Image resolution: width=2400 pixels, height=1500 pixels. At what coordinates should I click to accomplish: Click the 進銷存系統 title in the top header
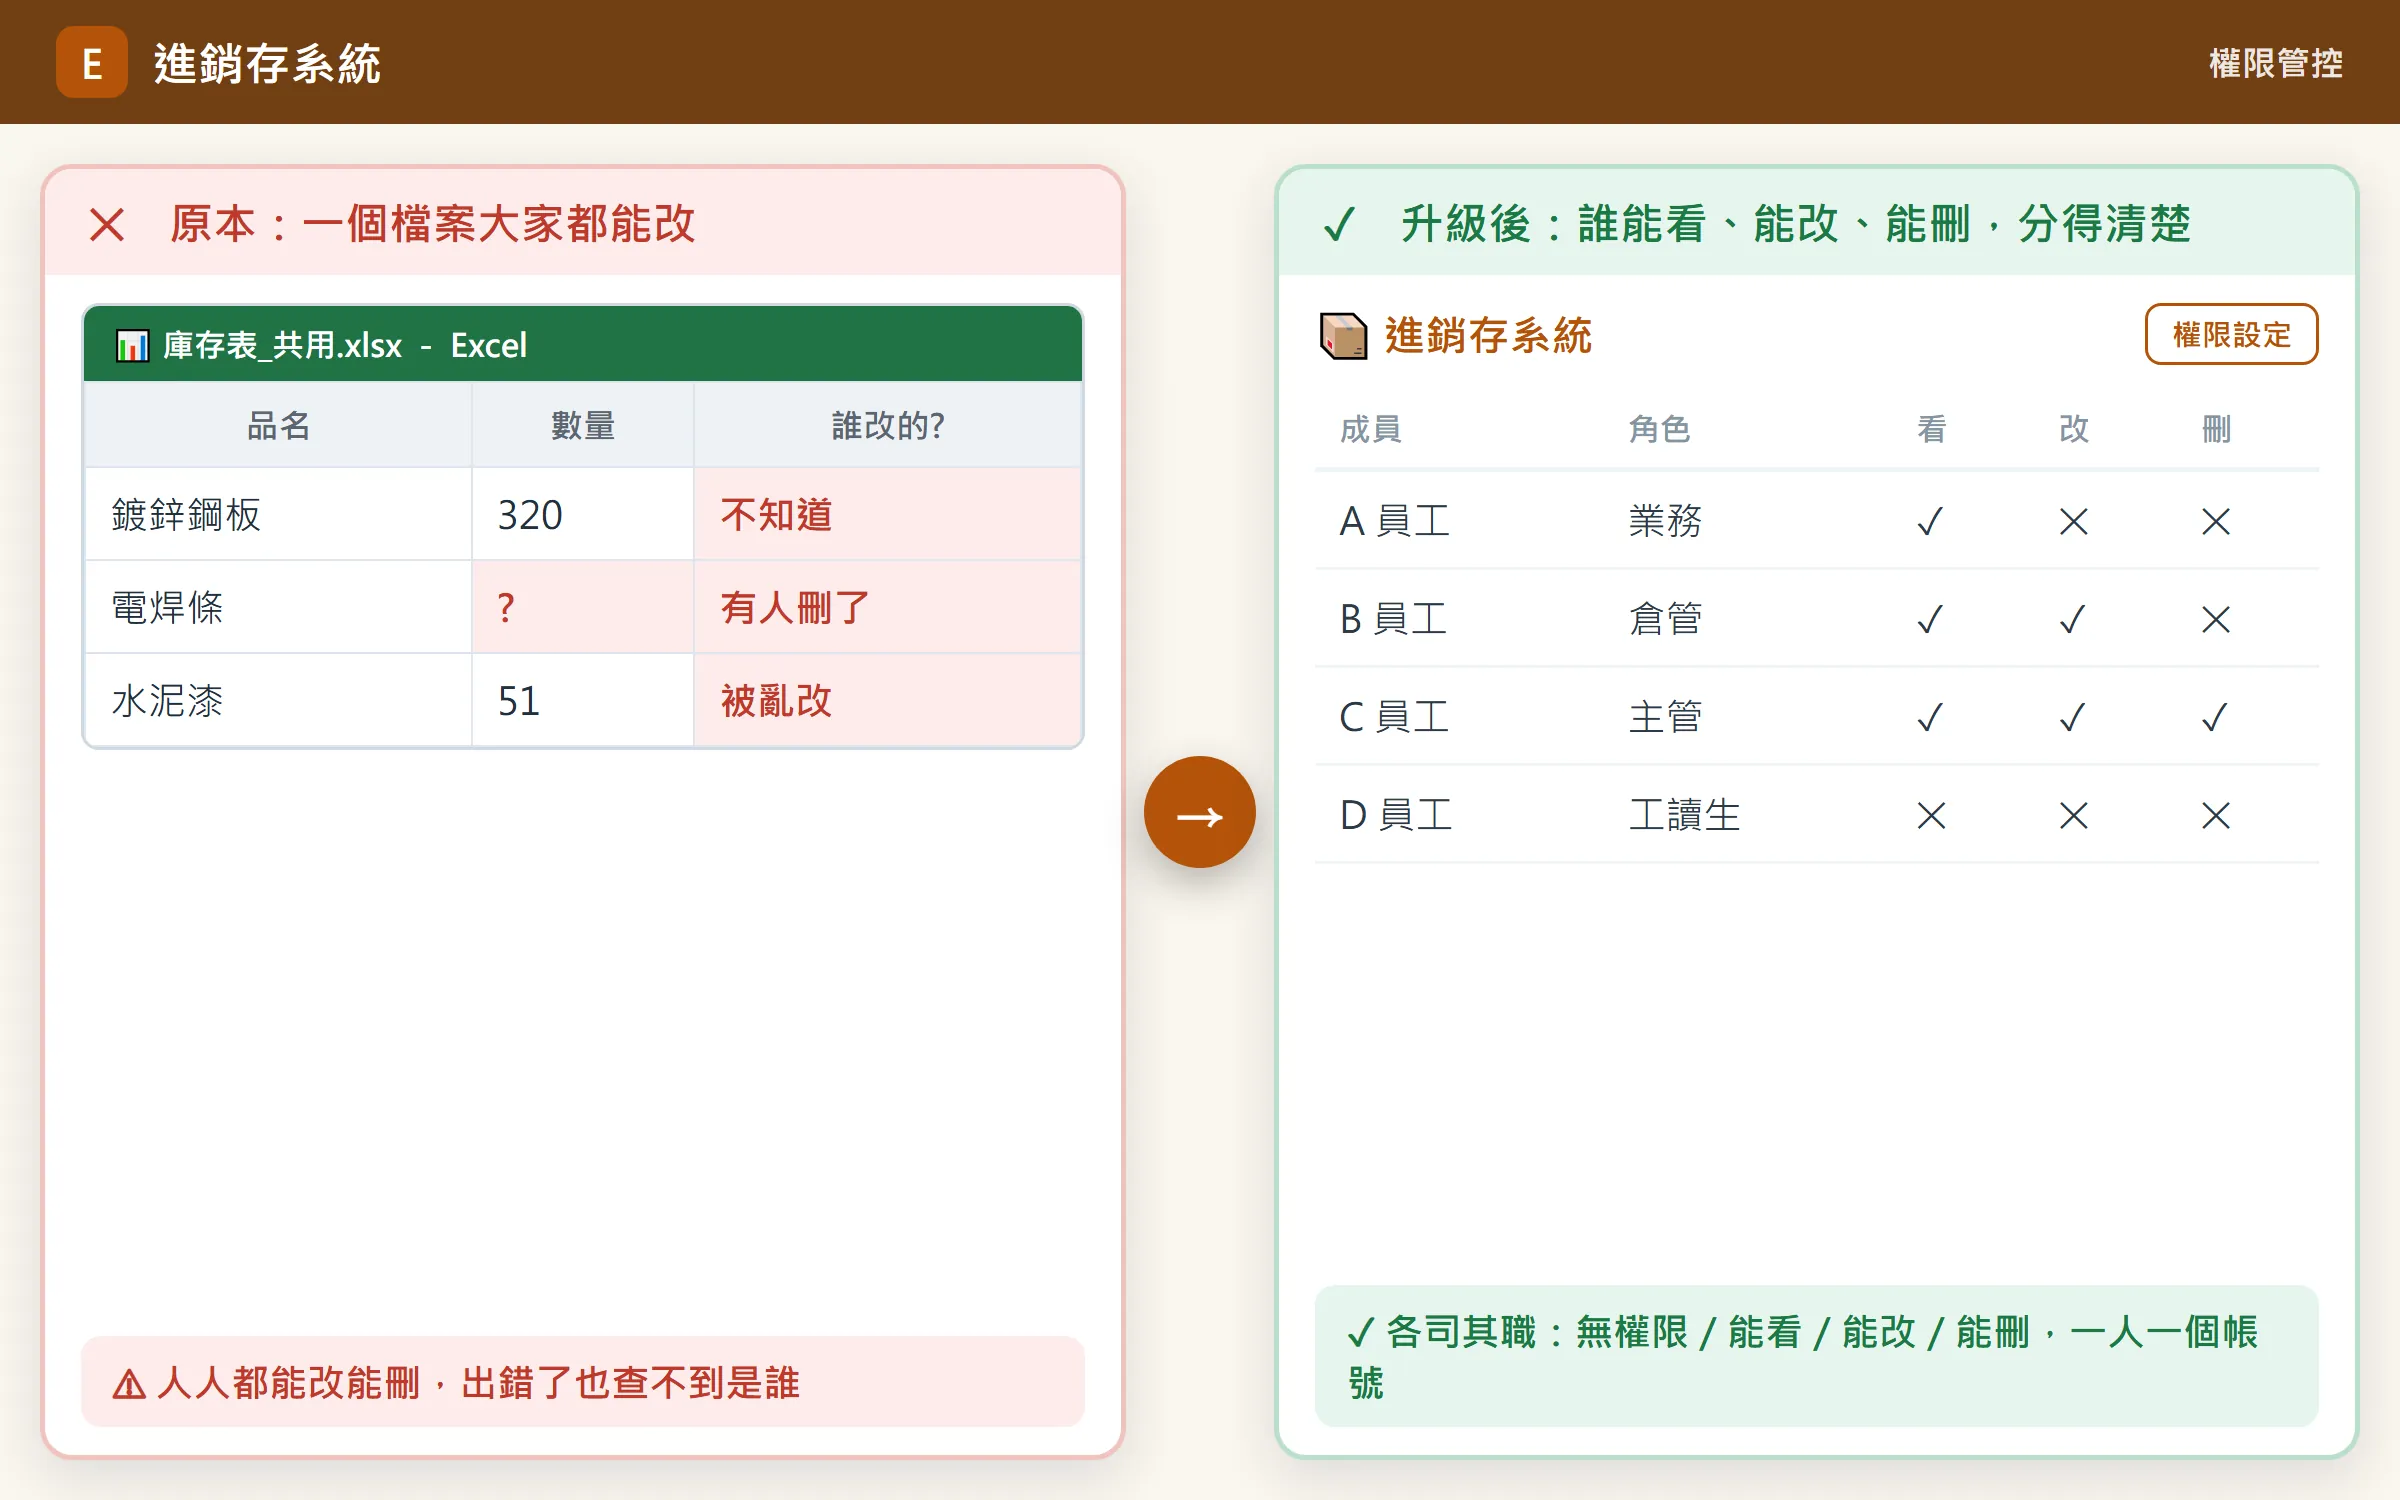267,64
